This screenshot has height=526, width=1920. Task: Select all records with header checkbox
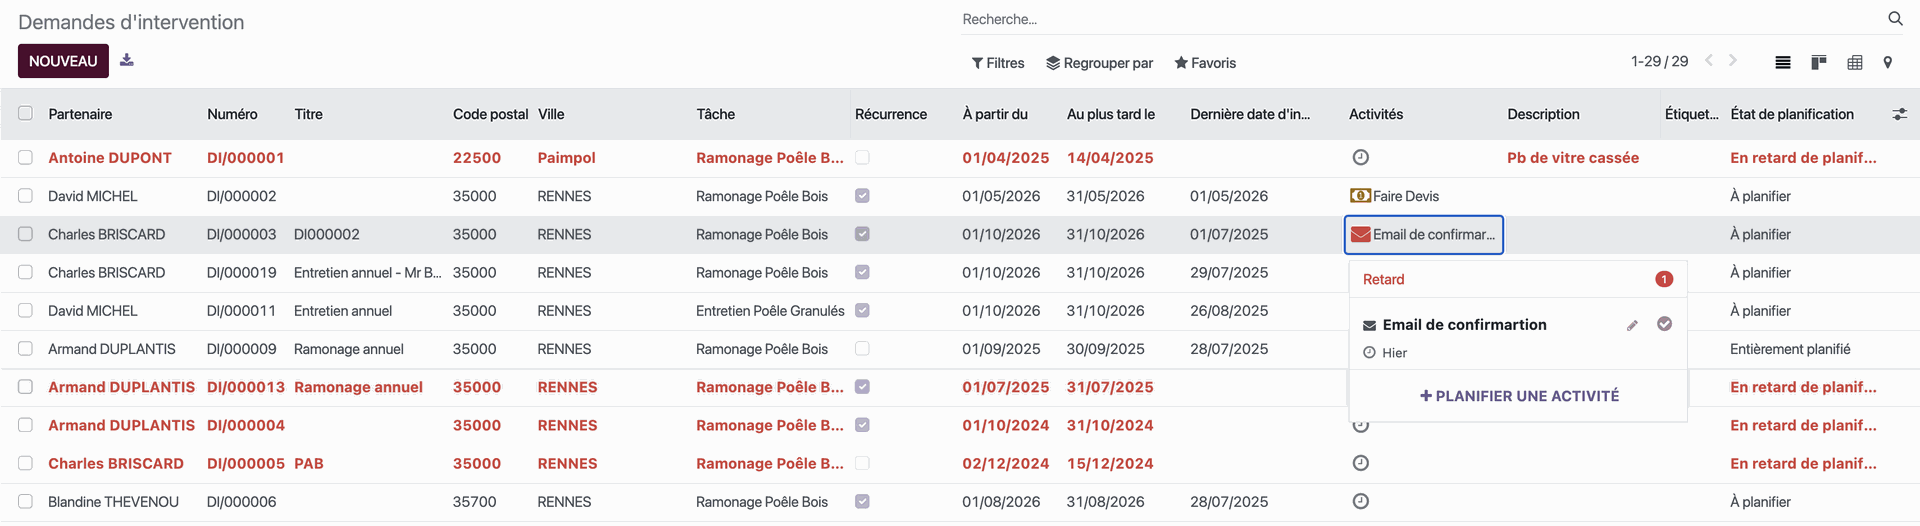point(25,113)
